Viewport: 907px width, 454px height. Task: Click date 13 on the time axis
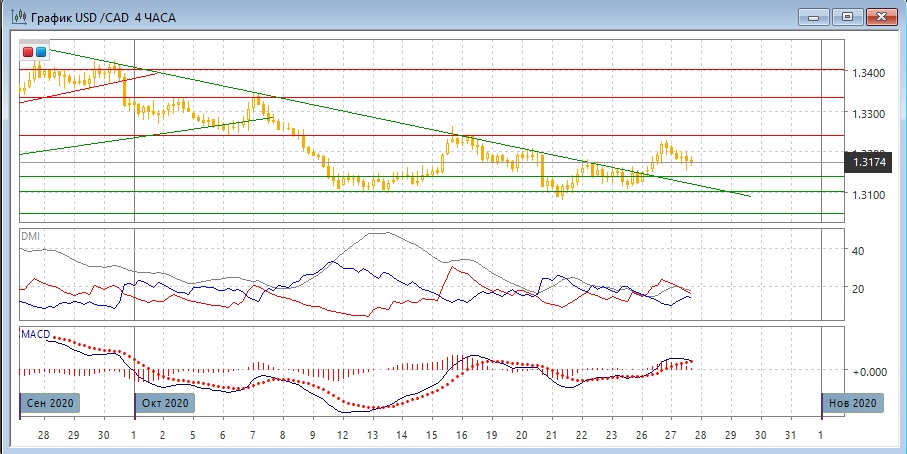(372, 435)
